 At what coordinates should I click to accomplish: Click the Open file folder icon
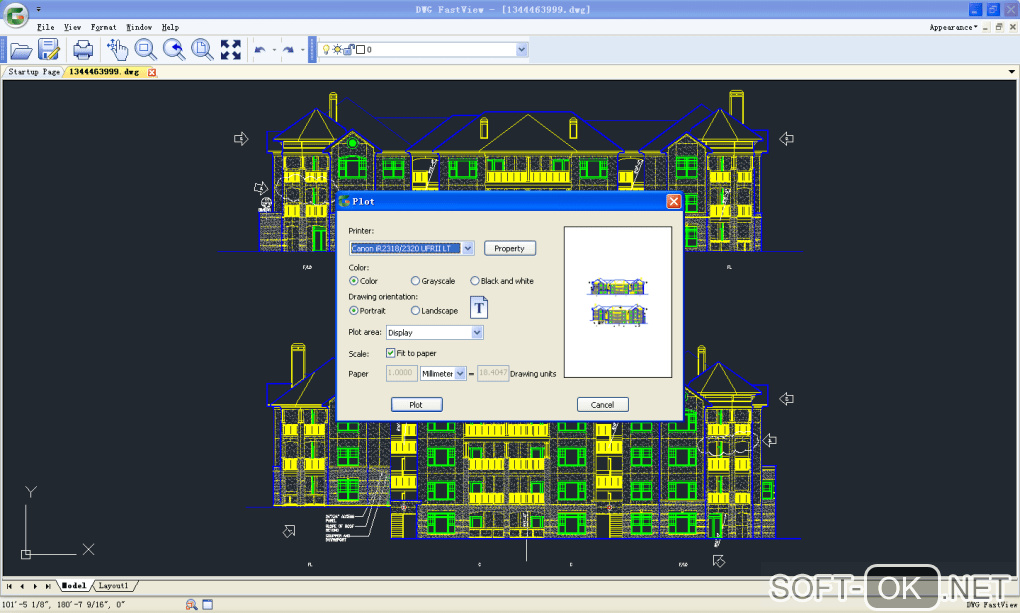pos(21,50)
